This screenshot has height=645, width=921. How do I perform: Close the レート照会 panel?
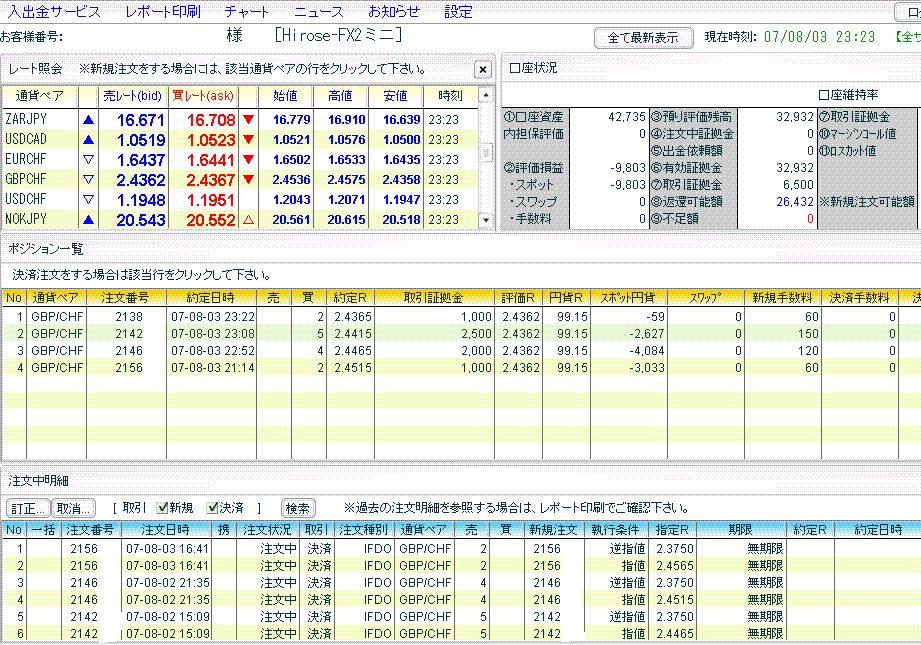coord(483,70)
